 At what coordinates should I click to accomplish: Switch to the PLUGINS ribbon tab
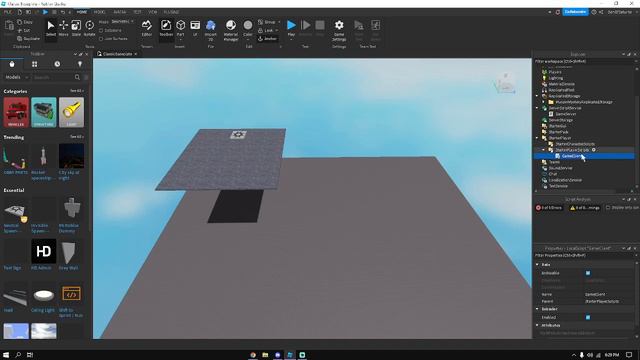[x=171, y=12]
